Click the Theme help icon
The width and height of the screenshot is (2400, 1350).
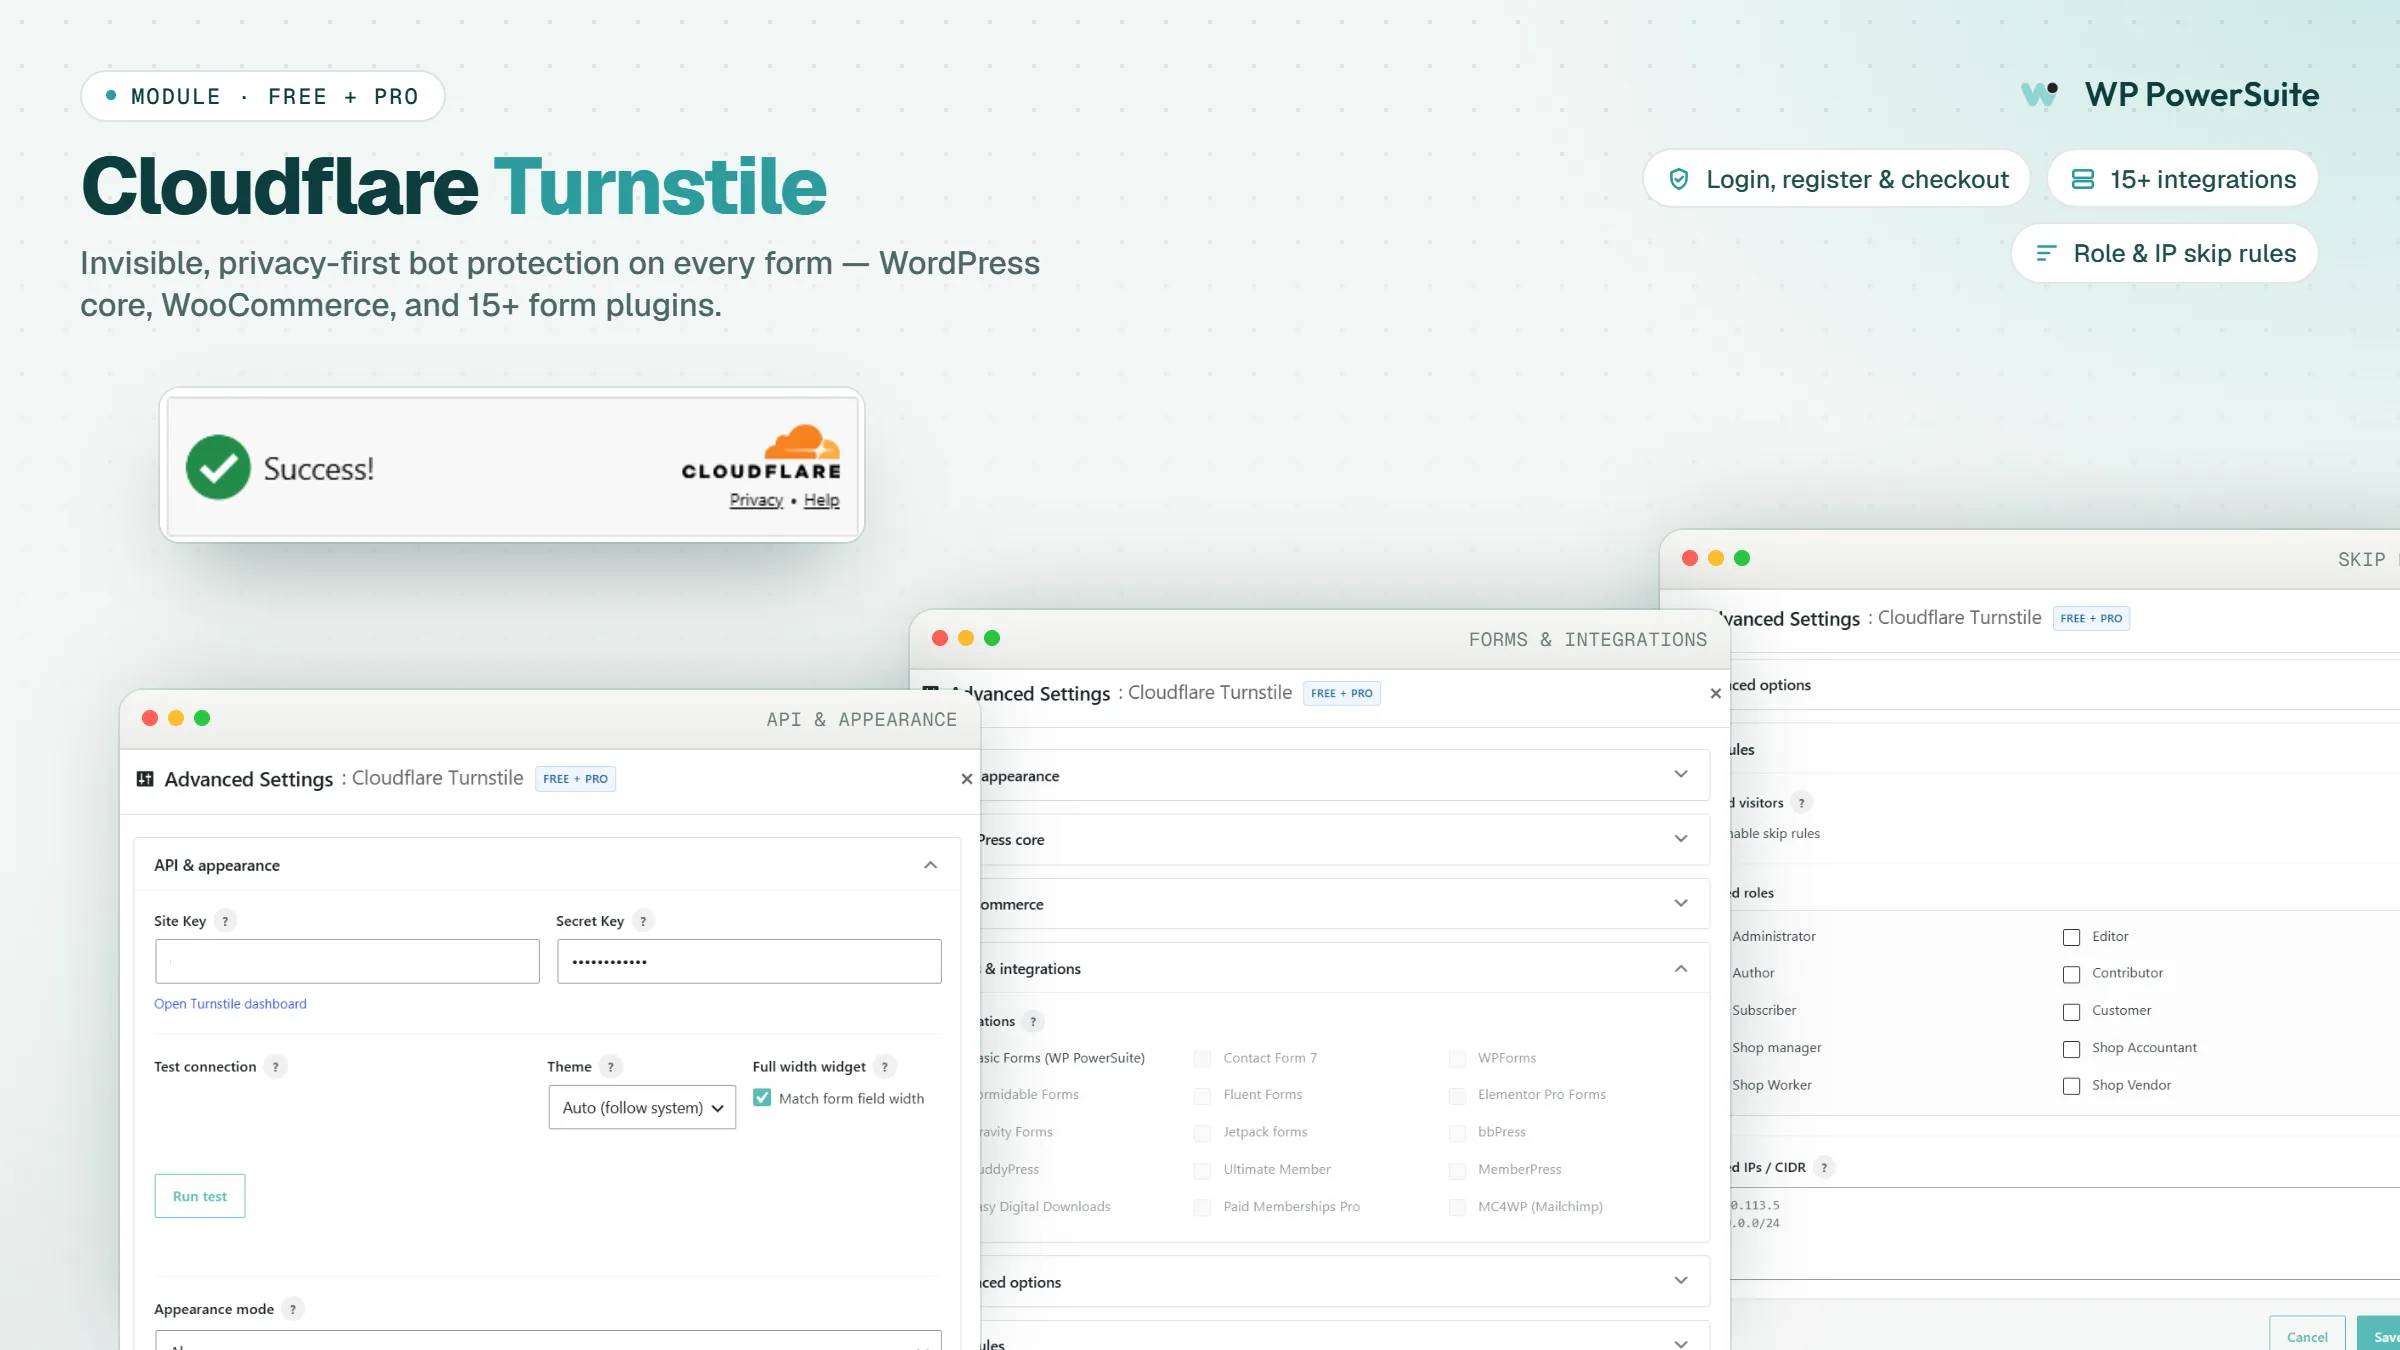coord(610,1067)
